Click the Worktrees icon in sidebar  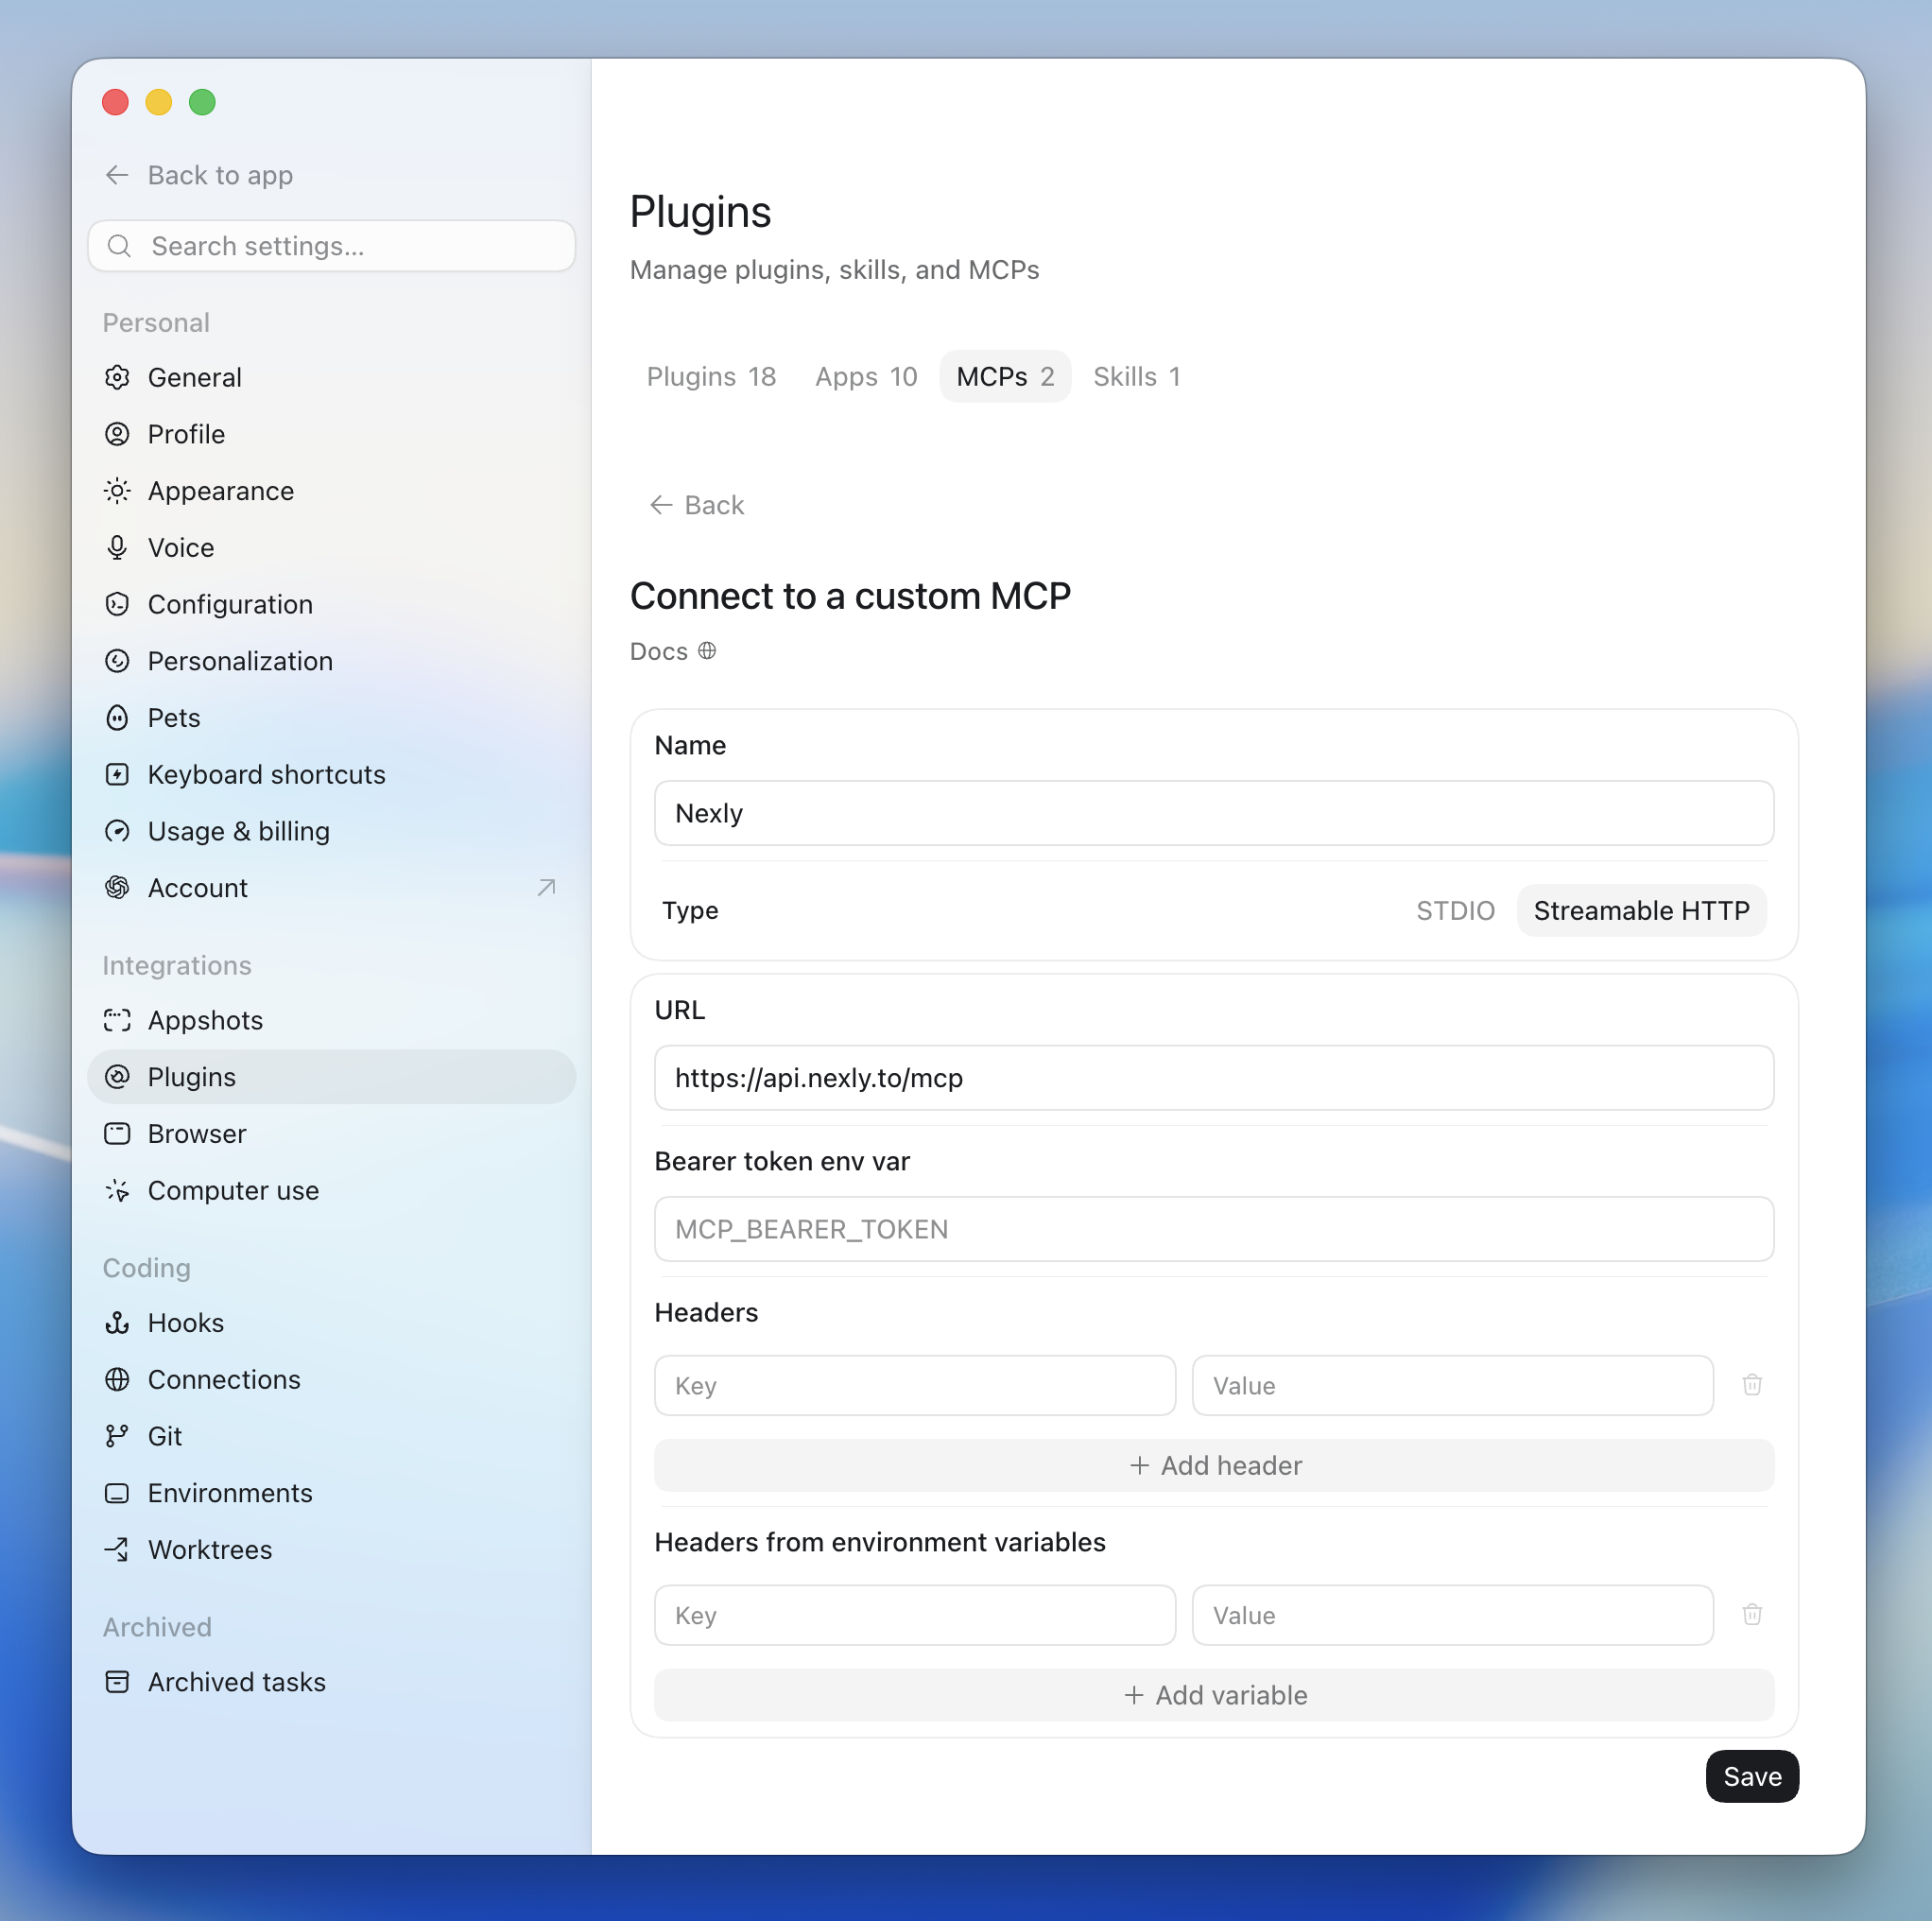click(x=117, y=1550)
